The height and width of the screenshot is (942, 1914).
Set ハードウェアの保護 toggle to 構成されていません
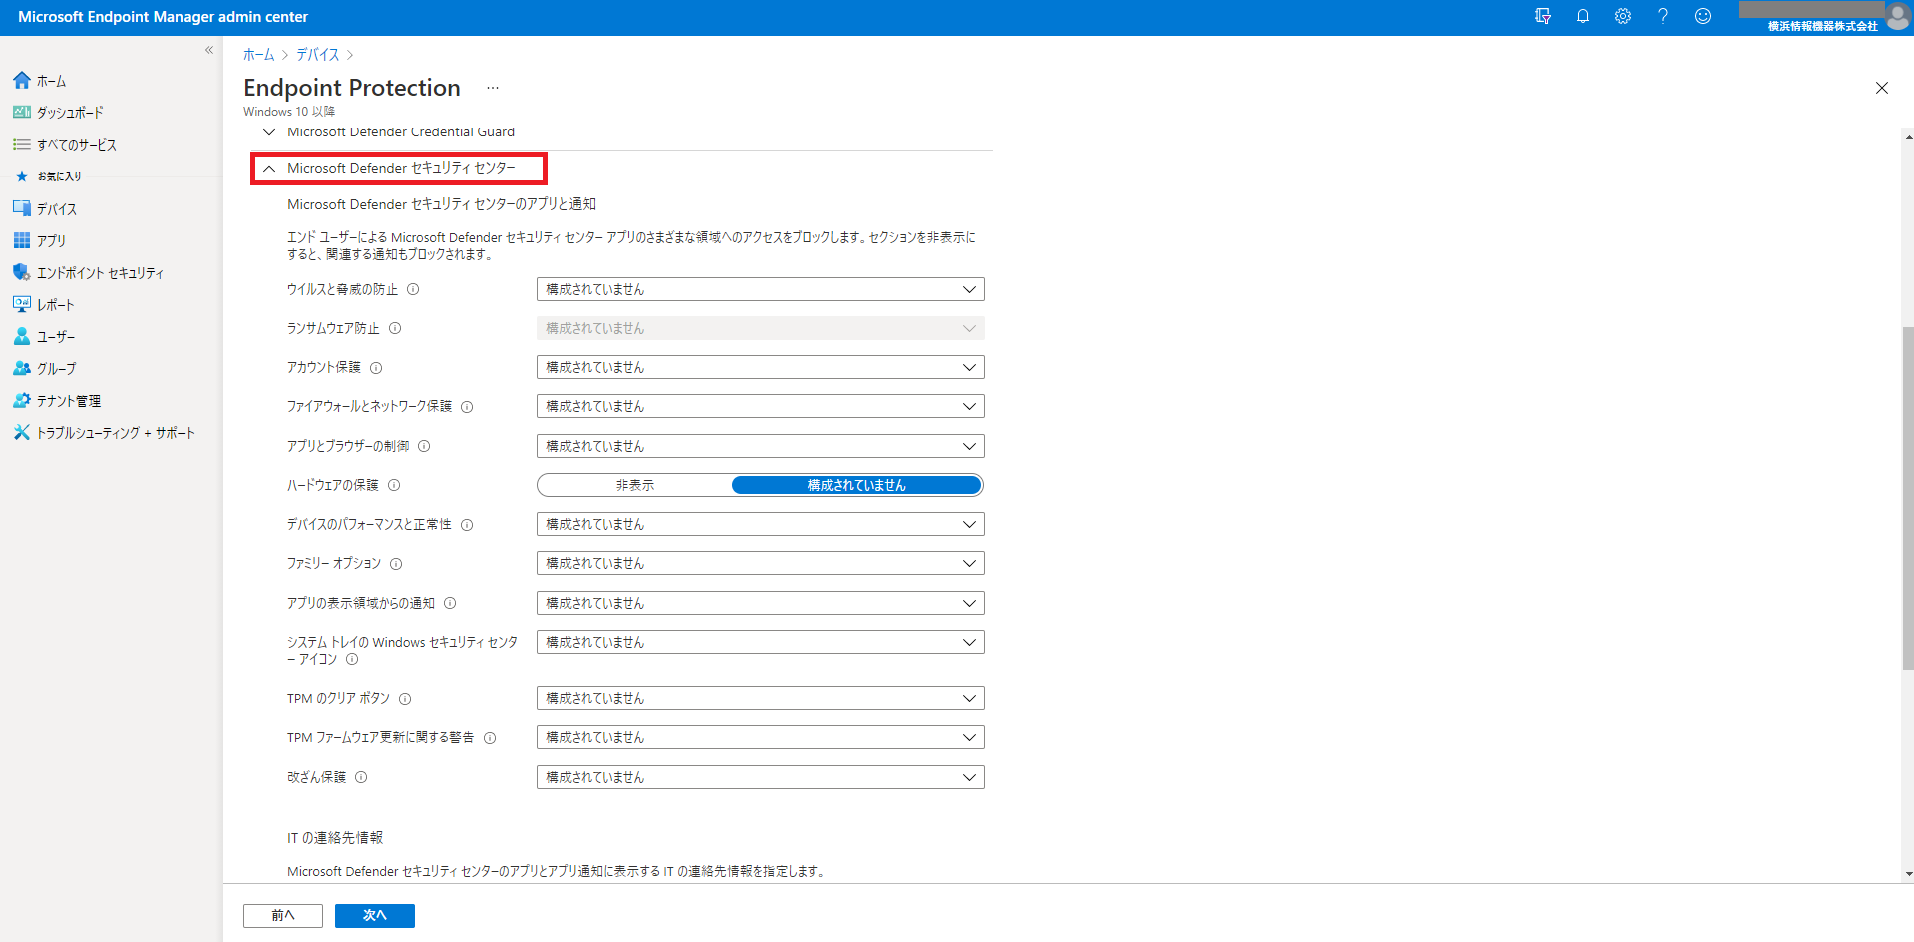(x=857, y=485)
